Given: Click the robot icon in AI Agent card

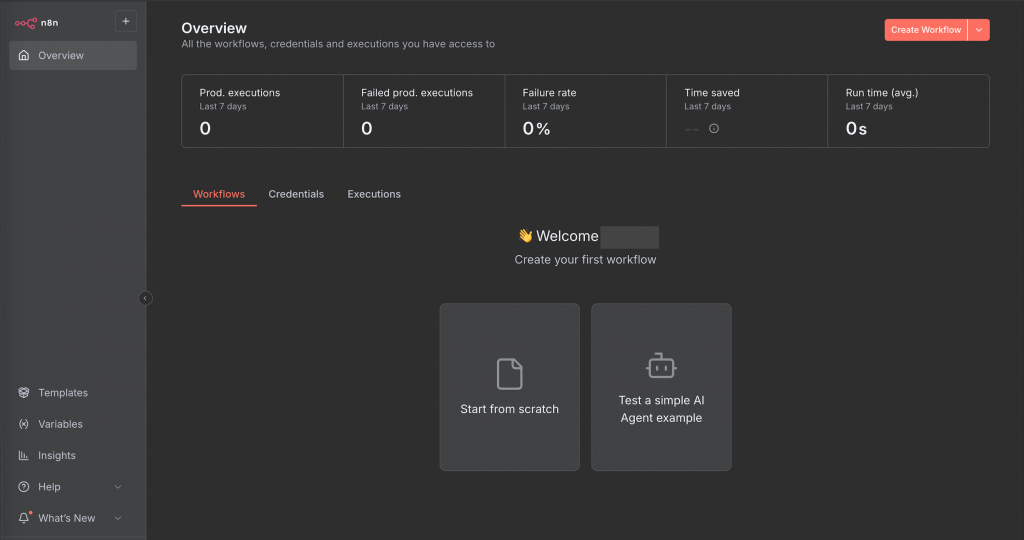Looking at the screenshot, I should pos(661,366).
